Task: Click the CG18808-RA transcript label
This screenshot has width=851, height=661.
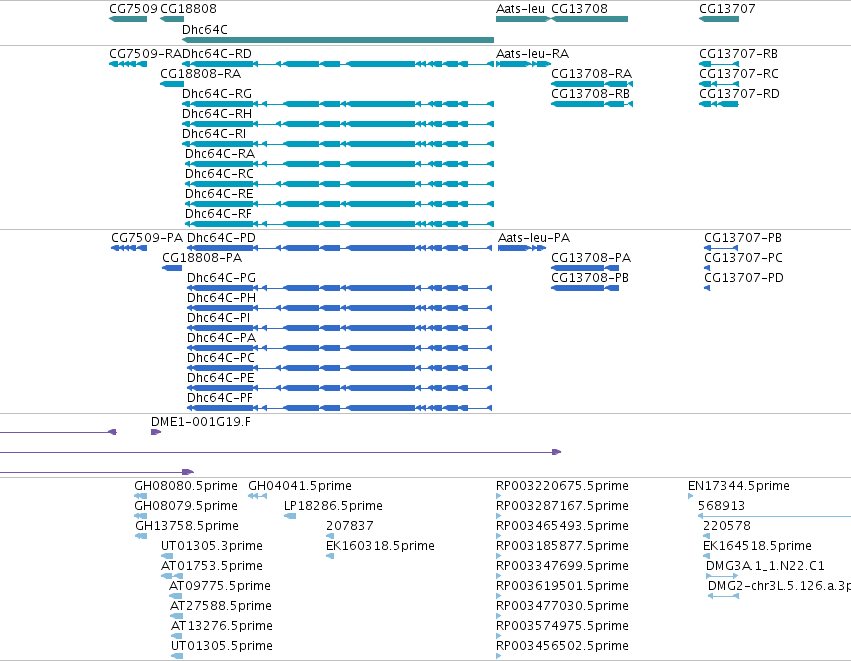Action: pos(200,74)
